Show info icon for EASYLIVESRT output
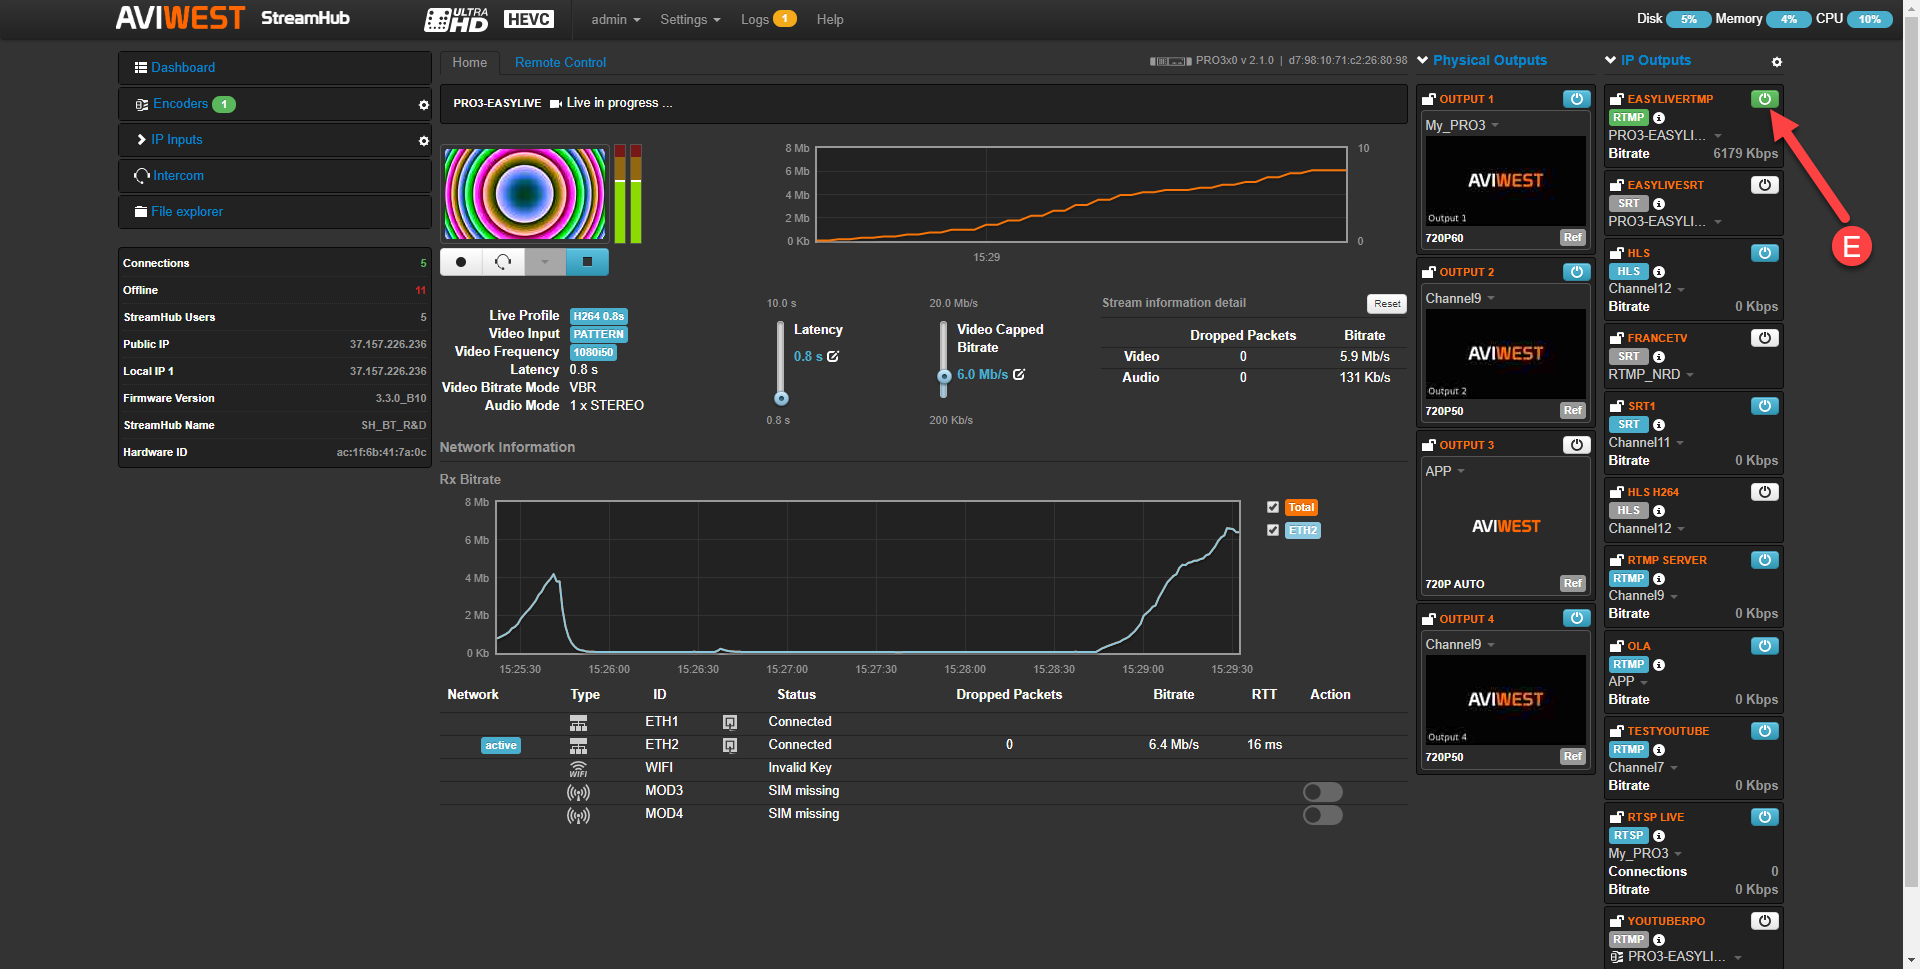Screen dimensions: 1920x969 pyautogui.click(x=1659, y=204)
